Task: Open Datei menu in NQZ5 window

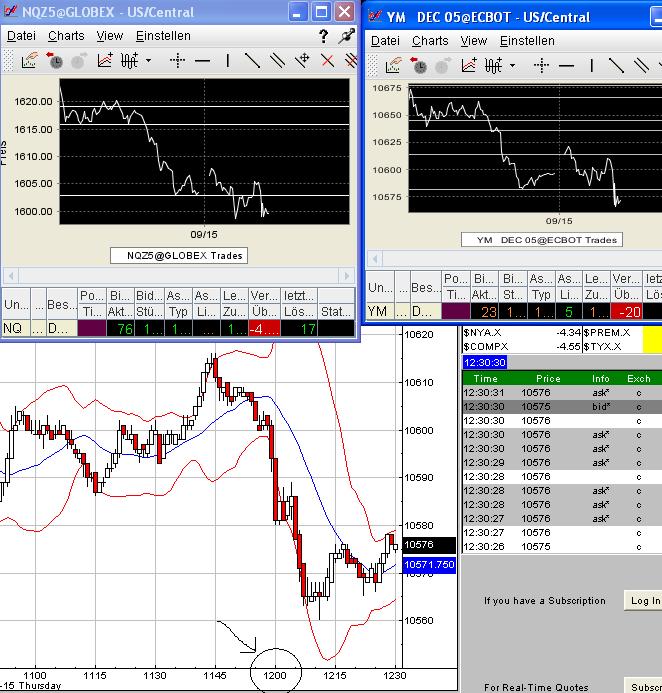Action: [x=21, y=36]
